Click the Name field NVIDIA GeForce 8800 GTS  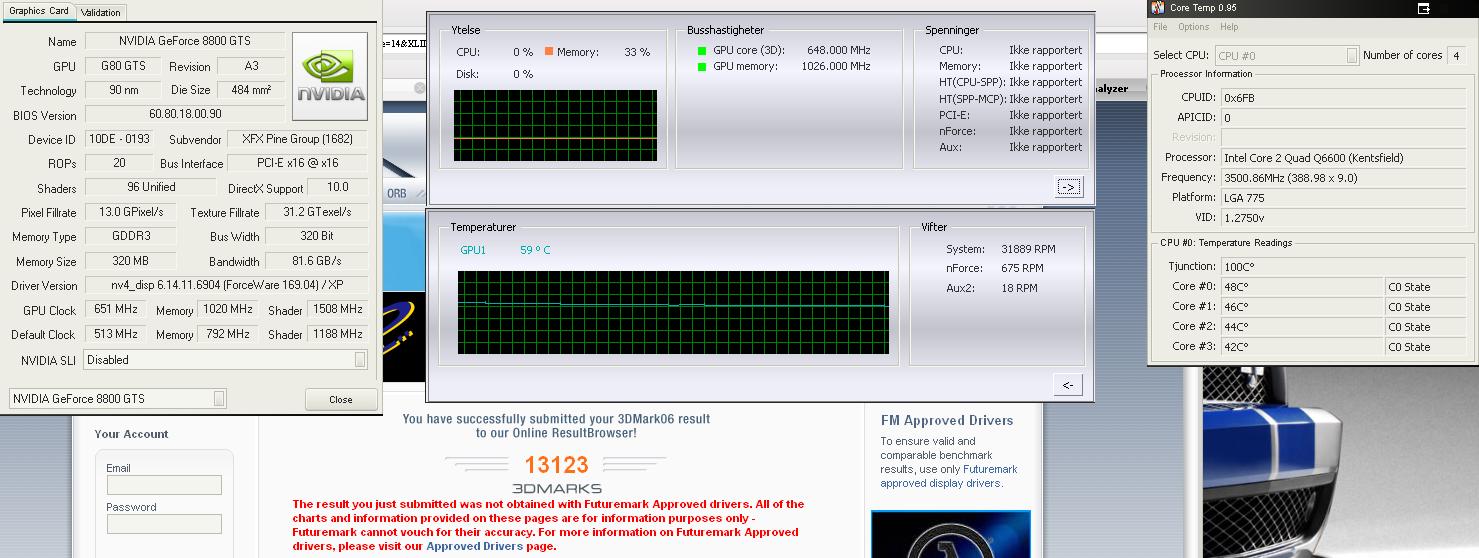[x=185, y=41]
